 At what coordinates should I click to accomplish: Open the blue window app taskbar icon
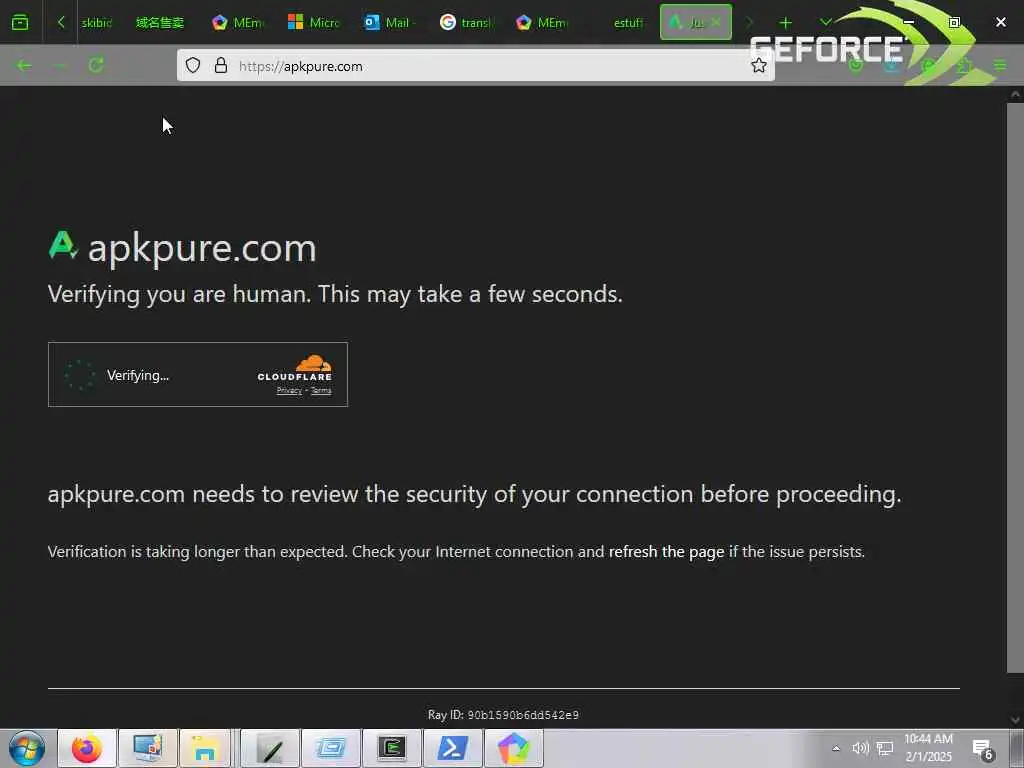click(331, 748)
